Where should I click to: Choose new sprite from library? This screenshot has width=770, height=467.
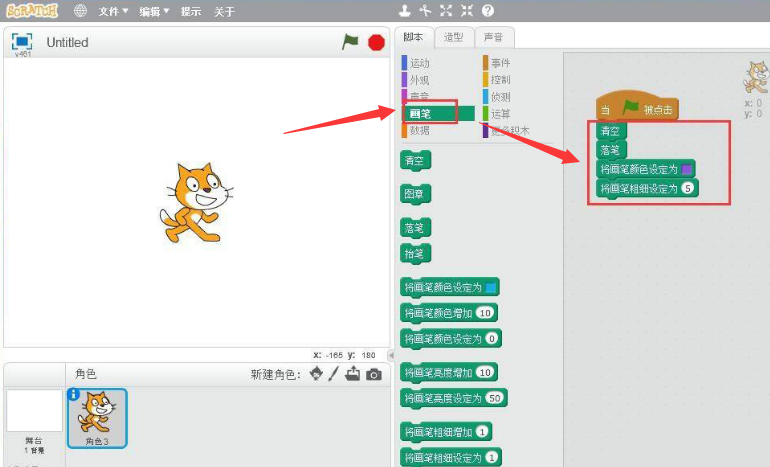coord(317,374)
